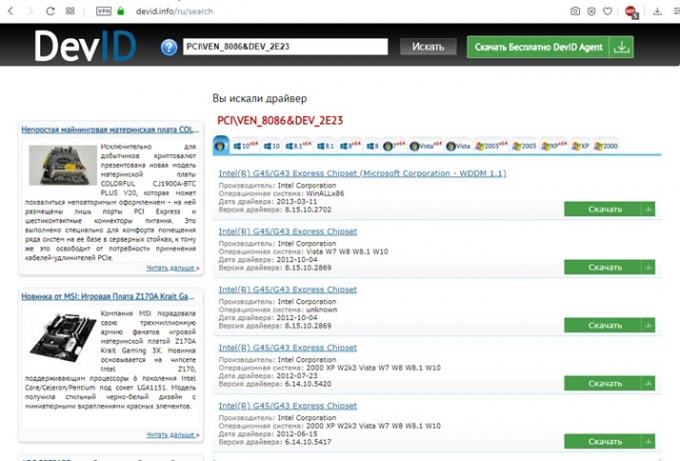Image resolution: width=680 pixels, height=461 pixels.
Task: Click the PCI\VEN_8086&DEV_2E23 search field
Action: click(x=285, y=47)
